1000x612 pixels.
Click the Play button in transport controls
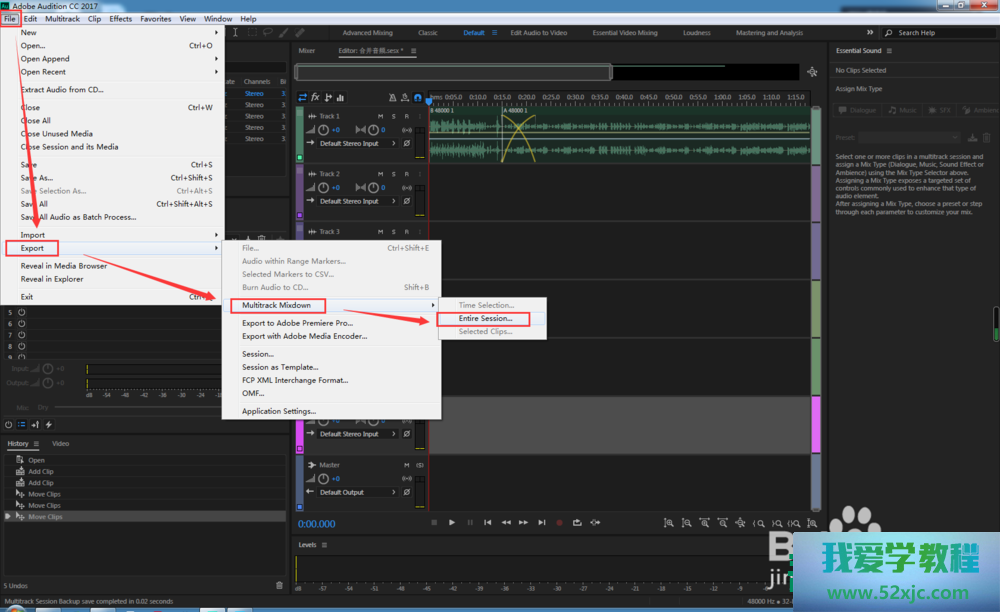click(452, 522)
